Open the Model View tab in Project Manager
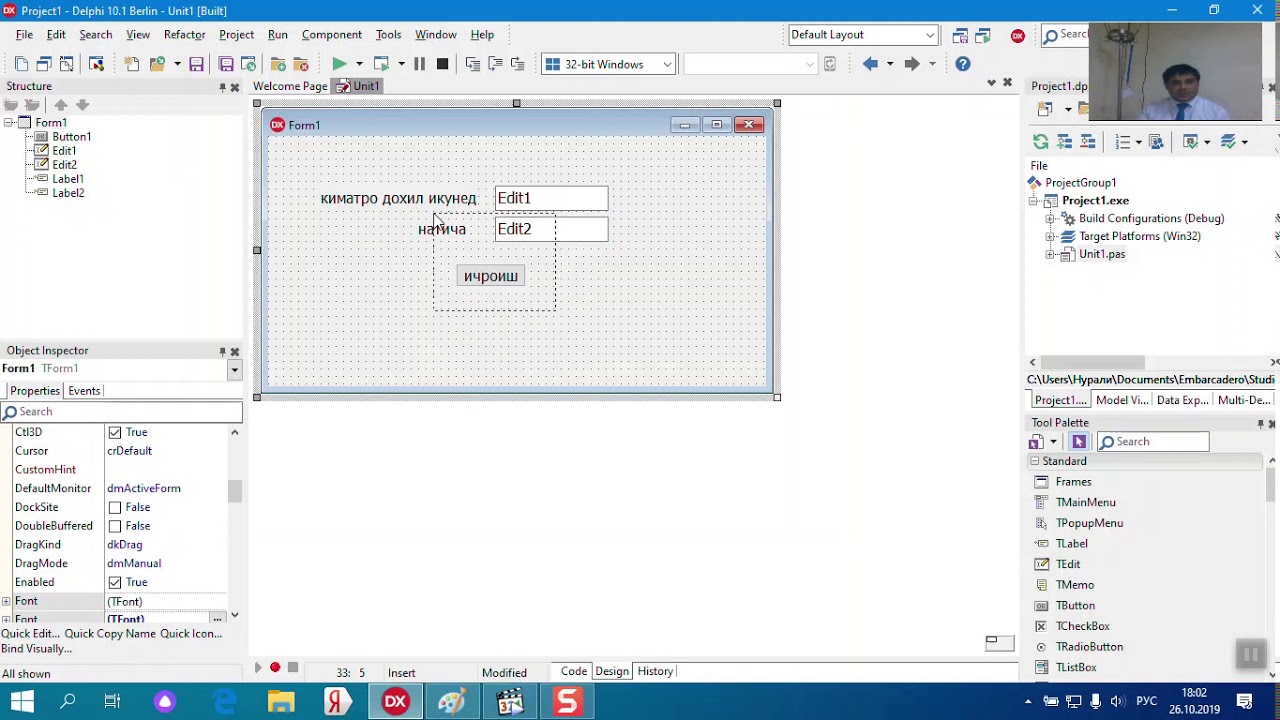This screenshot has width=1280, height=720. click(1121, 400)
